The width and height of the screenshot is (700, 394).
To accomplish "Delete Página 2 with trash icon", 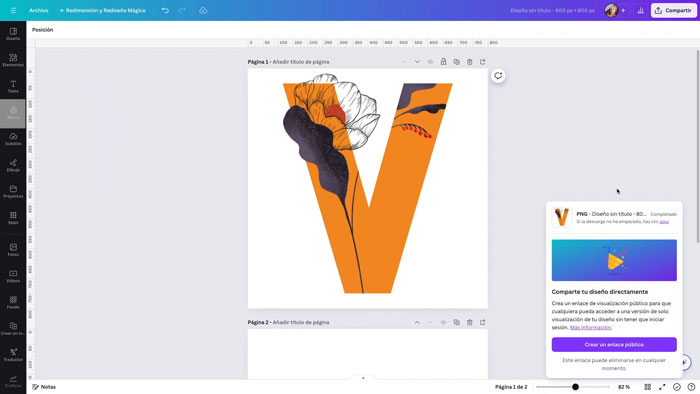I will click(x=470, y=322).
